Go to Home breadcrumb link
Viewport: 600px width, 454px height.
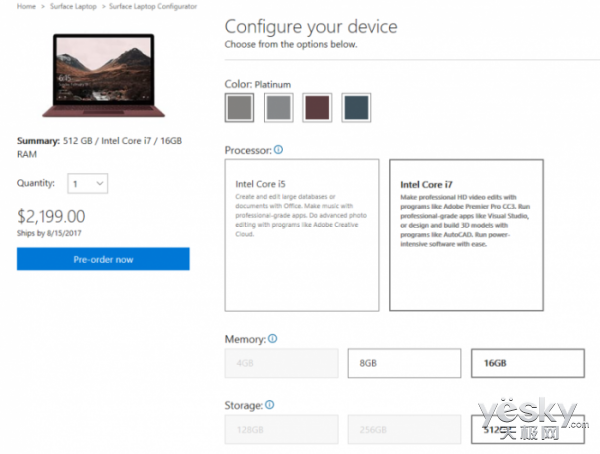[x=26, y=7]
